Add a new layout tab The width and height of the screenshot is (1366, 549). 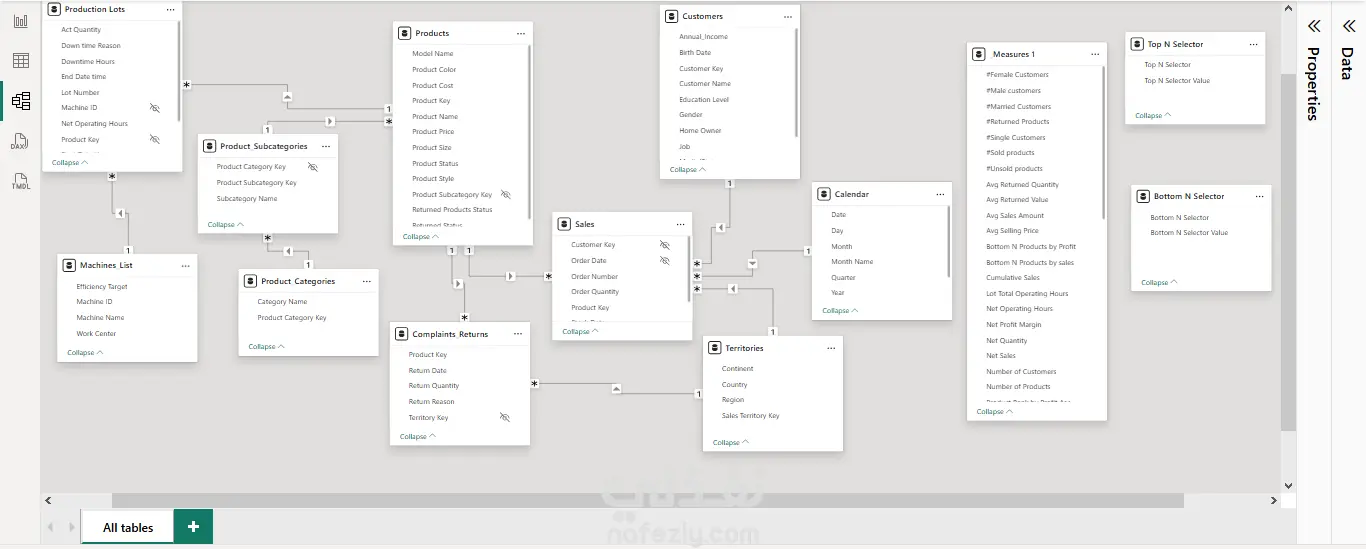tap(193, 527)
